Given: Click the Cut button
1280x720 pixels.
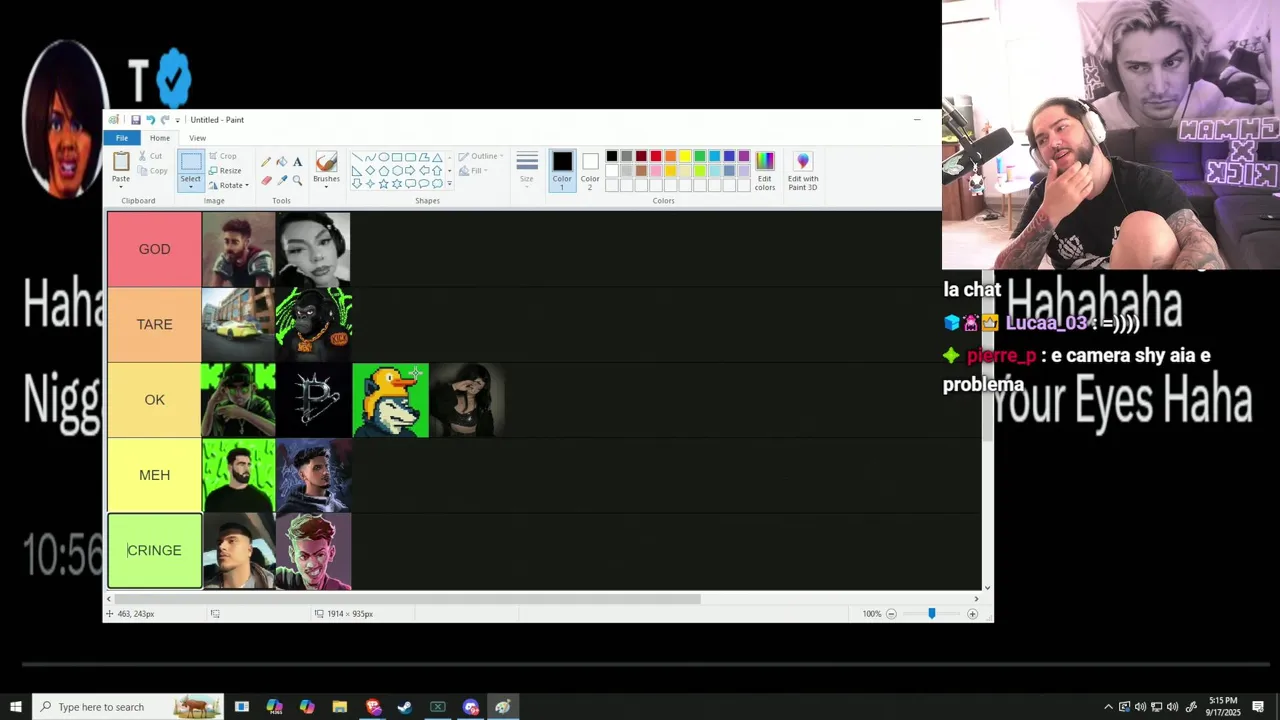Looking at the screenshot, I should click(x=149, y=156).
